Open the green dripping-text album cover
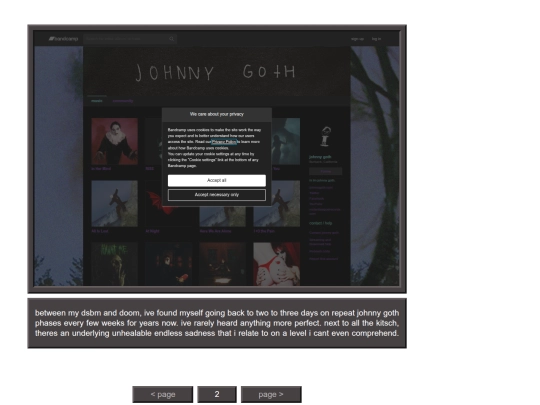The width and height of the screenshot is (540, 405). coord(115,264)
